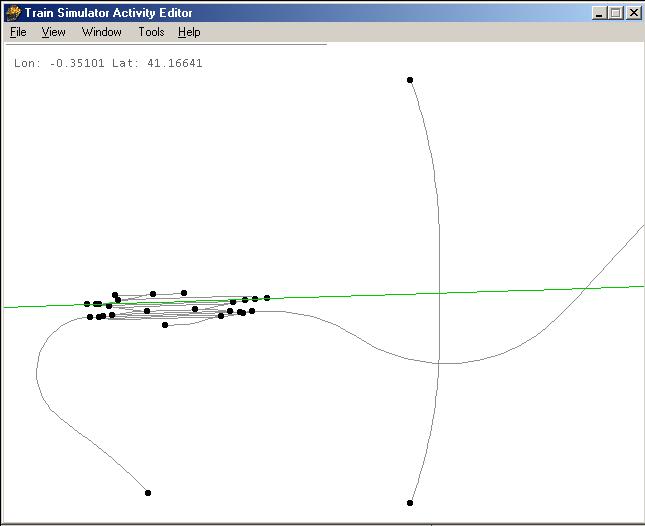Click the Train Simulator Activity Editor title bar
645x526 pixels.
pos(300,13)
